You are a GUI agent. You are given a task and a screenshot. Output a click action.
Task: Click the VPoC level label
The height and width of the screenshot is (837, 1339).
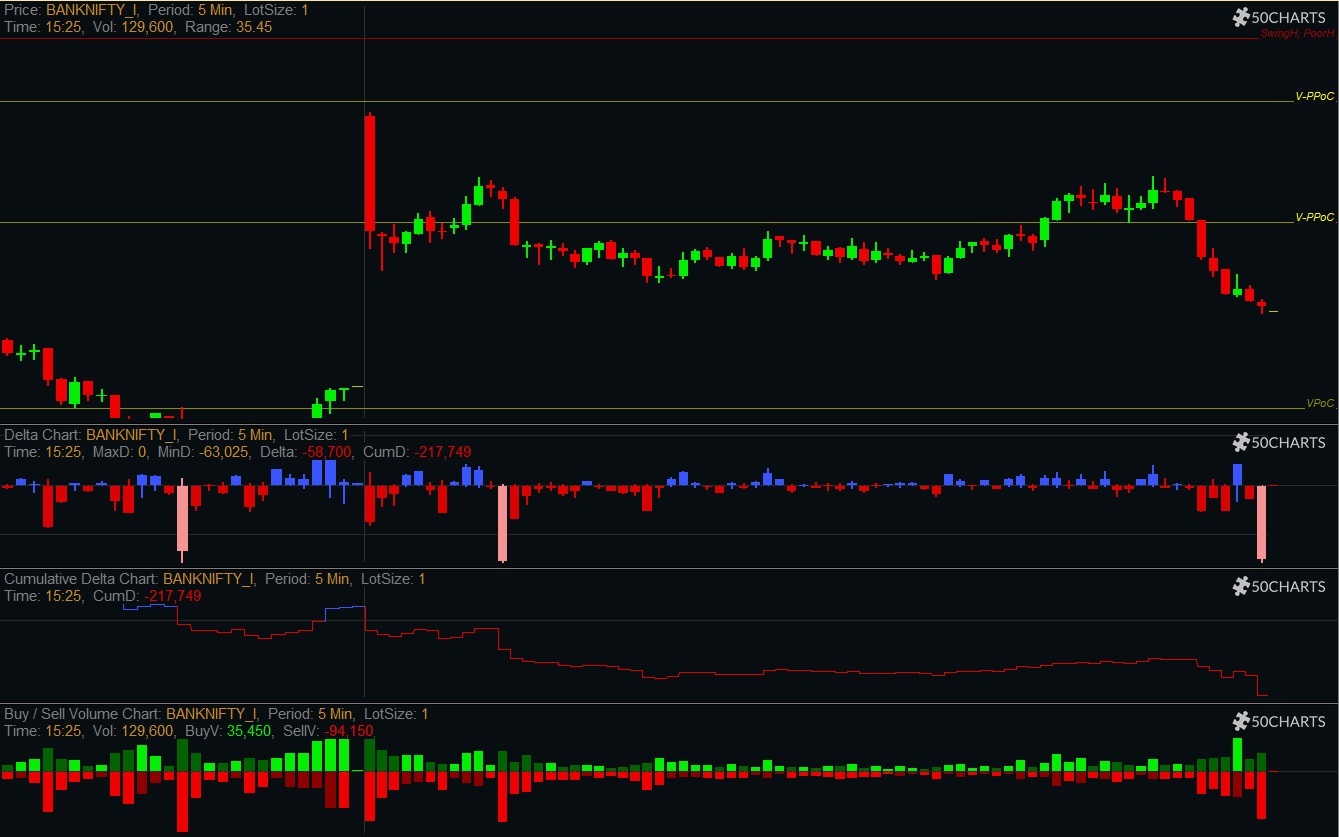tap(1320, 403)
